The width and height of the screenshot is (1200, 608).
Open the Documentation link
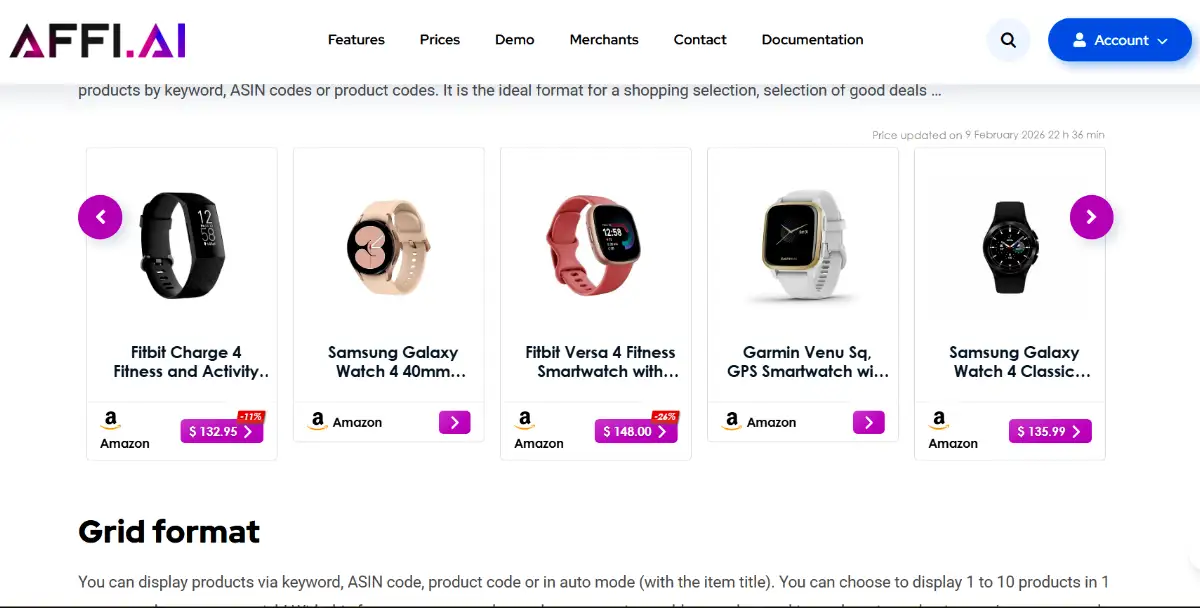(812, 40)
